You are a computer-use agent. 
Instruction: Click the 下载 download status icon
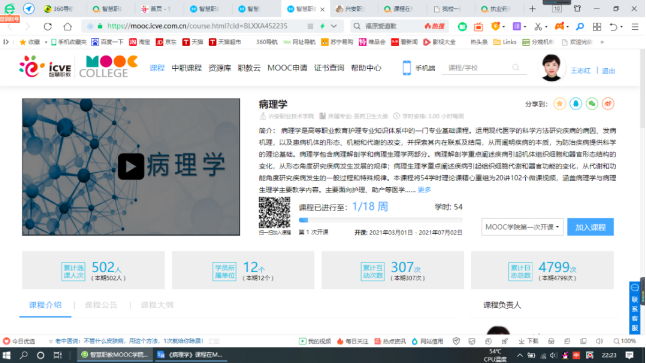(x=529, y=341)
